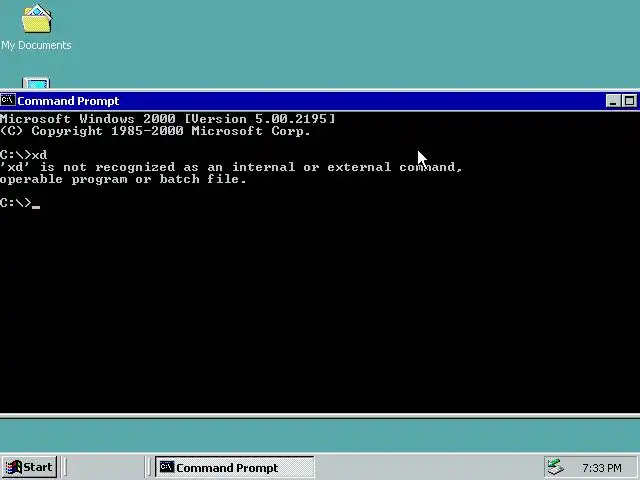Click the active C:\> prompt with cursor

click(x=20, y=203)
